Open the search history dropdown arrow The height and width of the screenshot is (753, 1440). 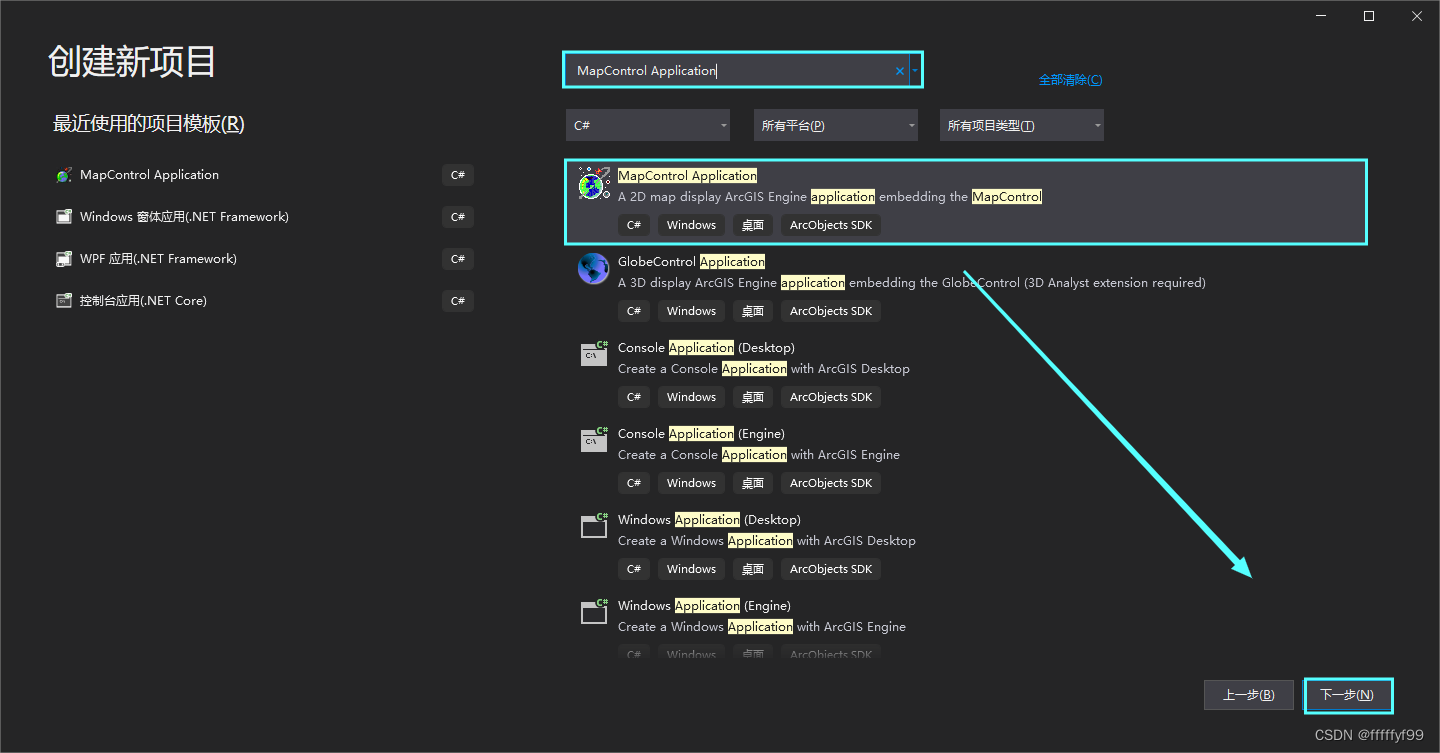[x=915, y=71]
